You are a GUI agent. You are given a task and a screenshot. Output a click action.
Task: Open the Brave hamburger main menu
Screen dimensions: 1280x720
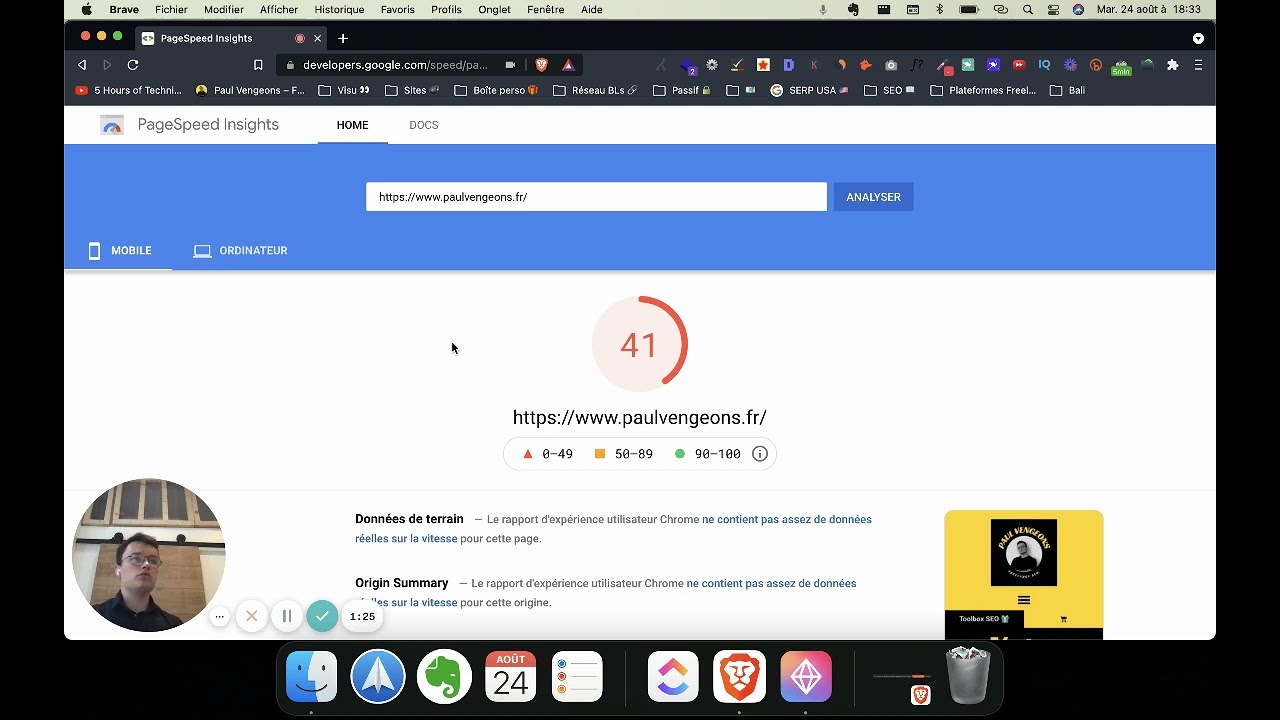(1198, 65)
